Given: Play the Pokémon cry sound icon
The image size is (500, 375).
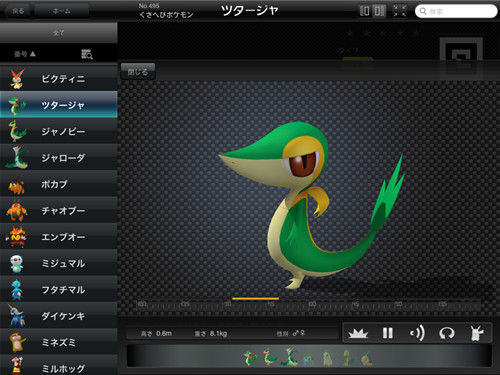Looking at the screenshot, I should [x=417, y=333].
